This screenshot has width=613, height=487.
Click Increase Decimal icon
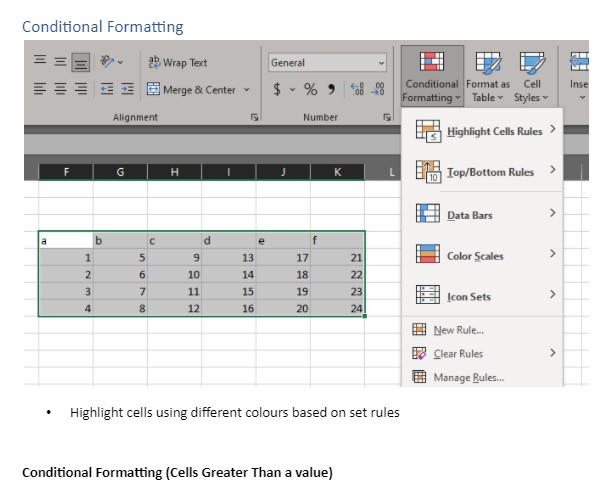pyautogui.click(x=357, y=90)
